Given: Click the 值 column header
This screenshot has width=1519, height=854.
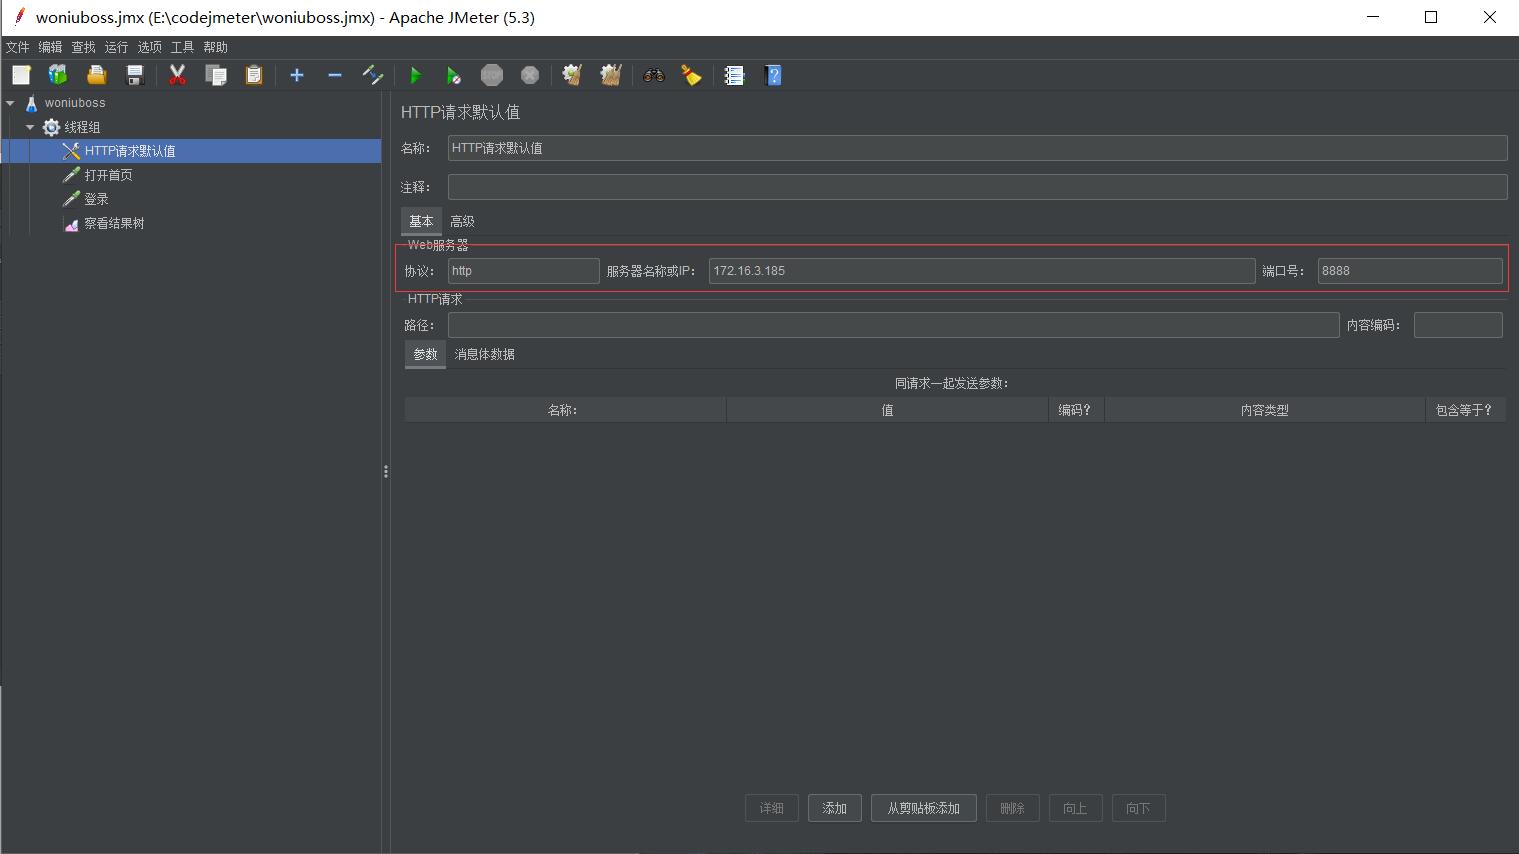Looking at the screenshot, I should (887, 410).
